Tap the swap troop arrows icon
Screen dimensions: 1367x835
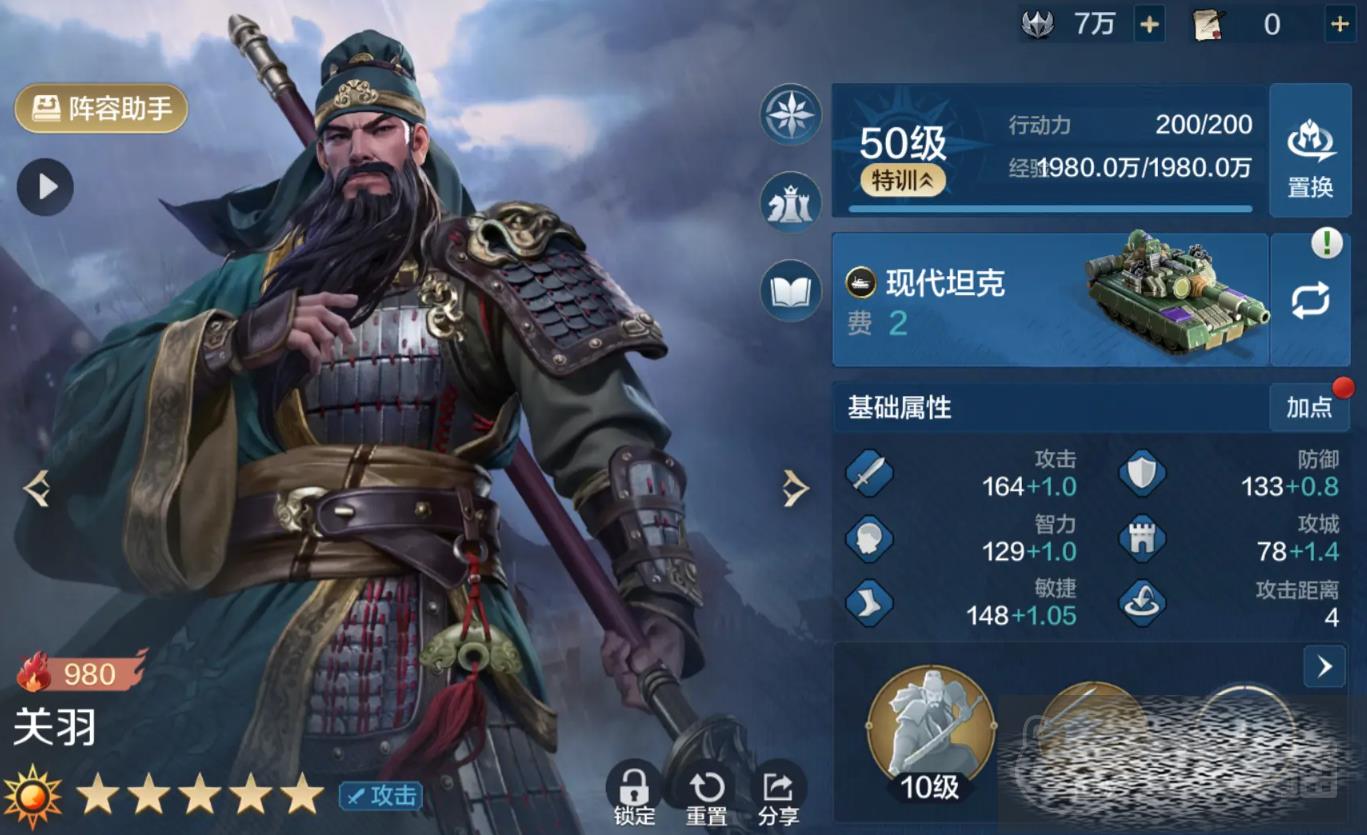(x=1310, y=300)
